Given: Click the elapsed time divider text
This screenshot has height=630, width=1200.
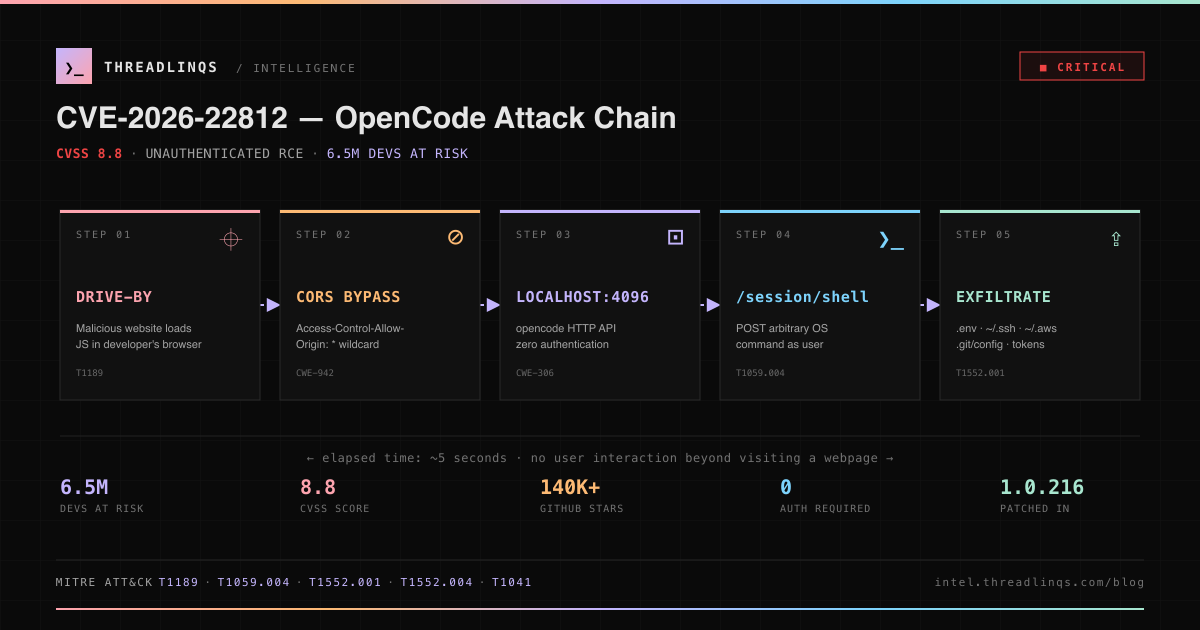Looking at the screenshot, I should [598, 457].
